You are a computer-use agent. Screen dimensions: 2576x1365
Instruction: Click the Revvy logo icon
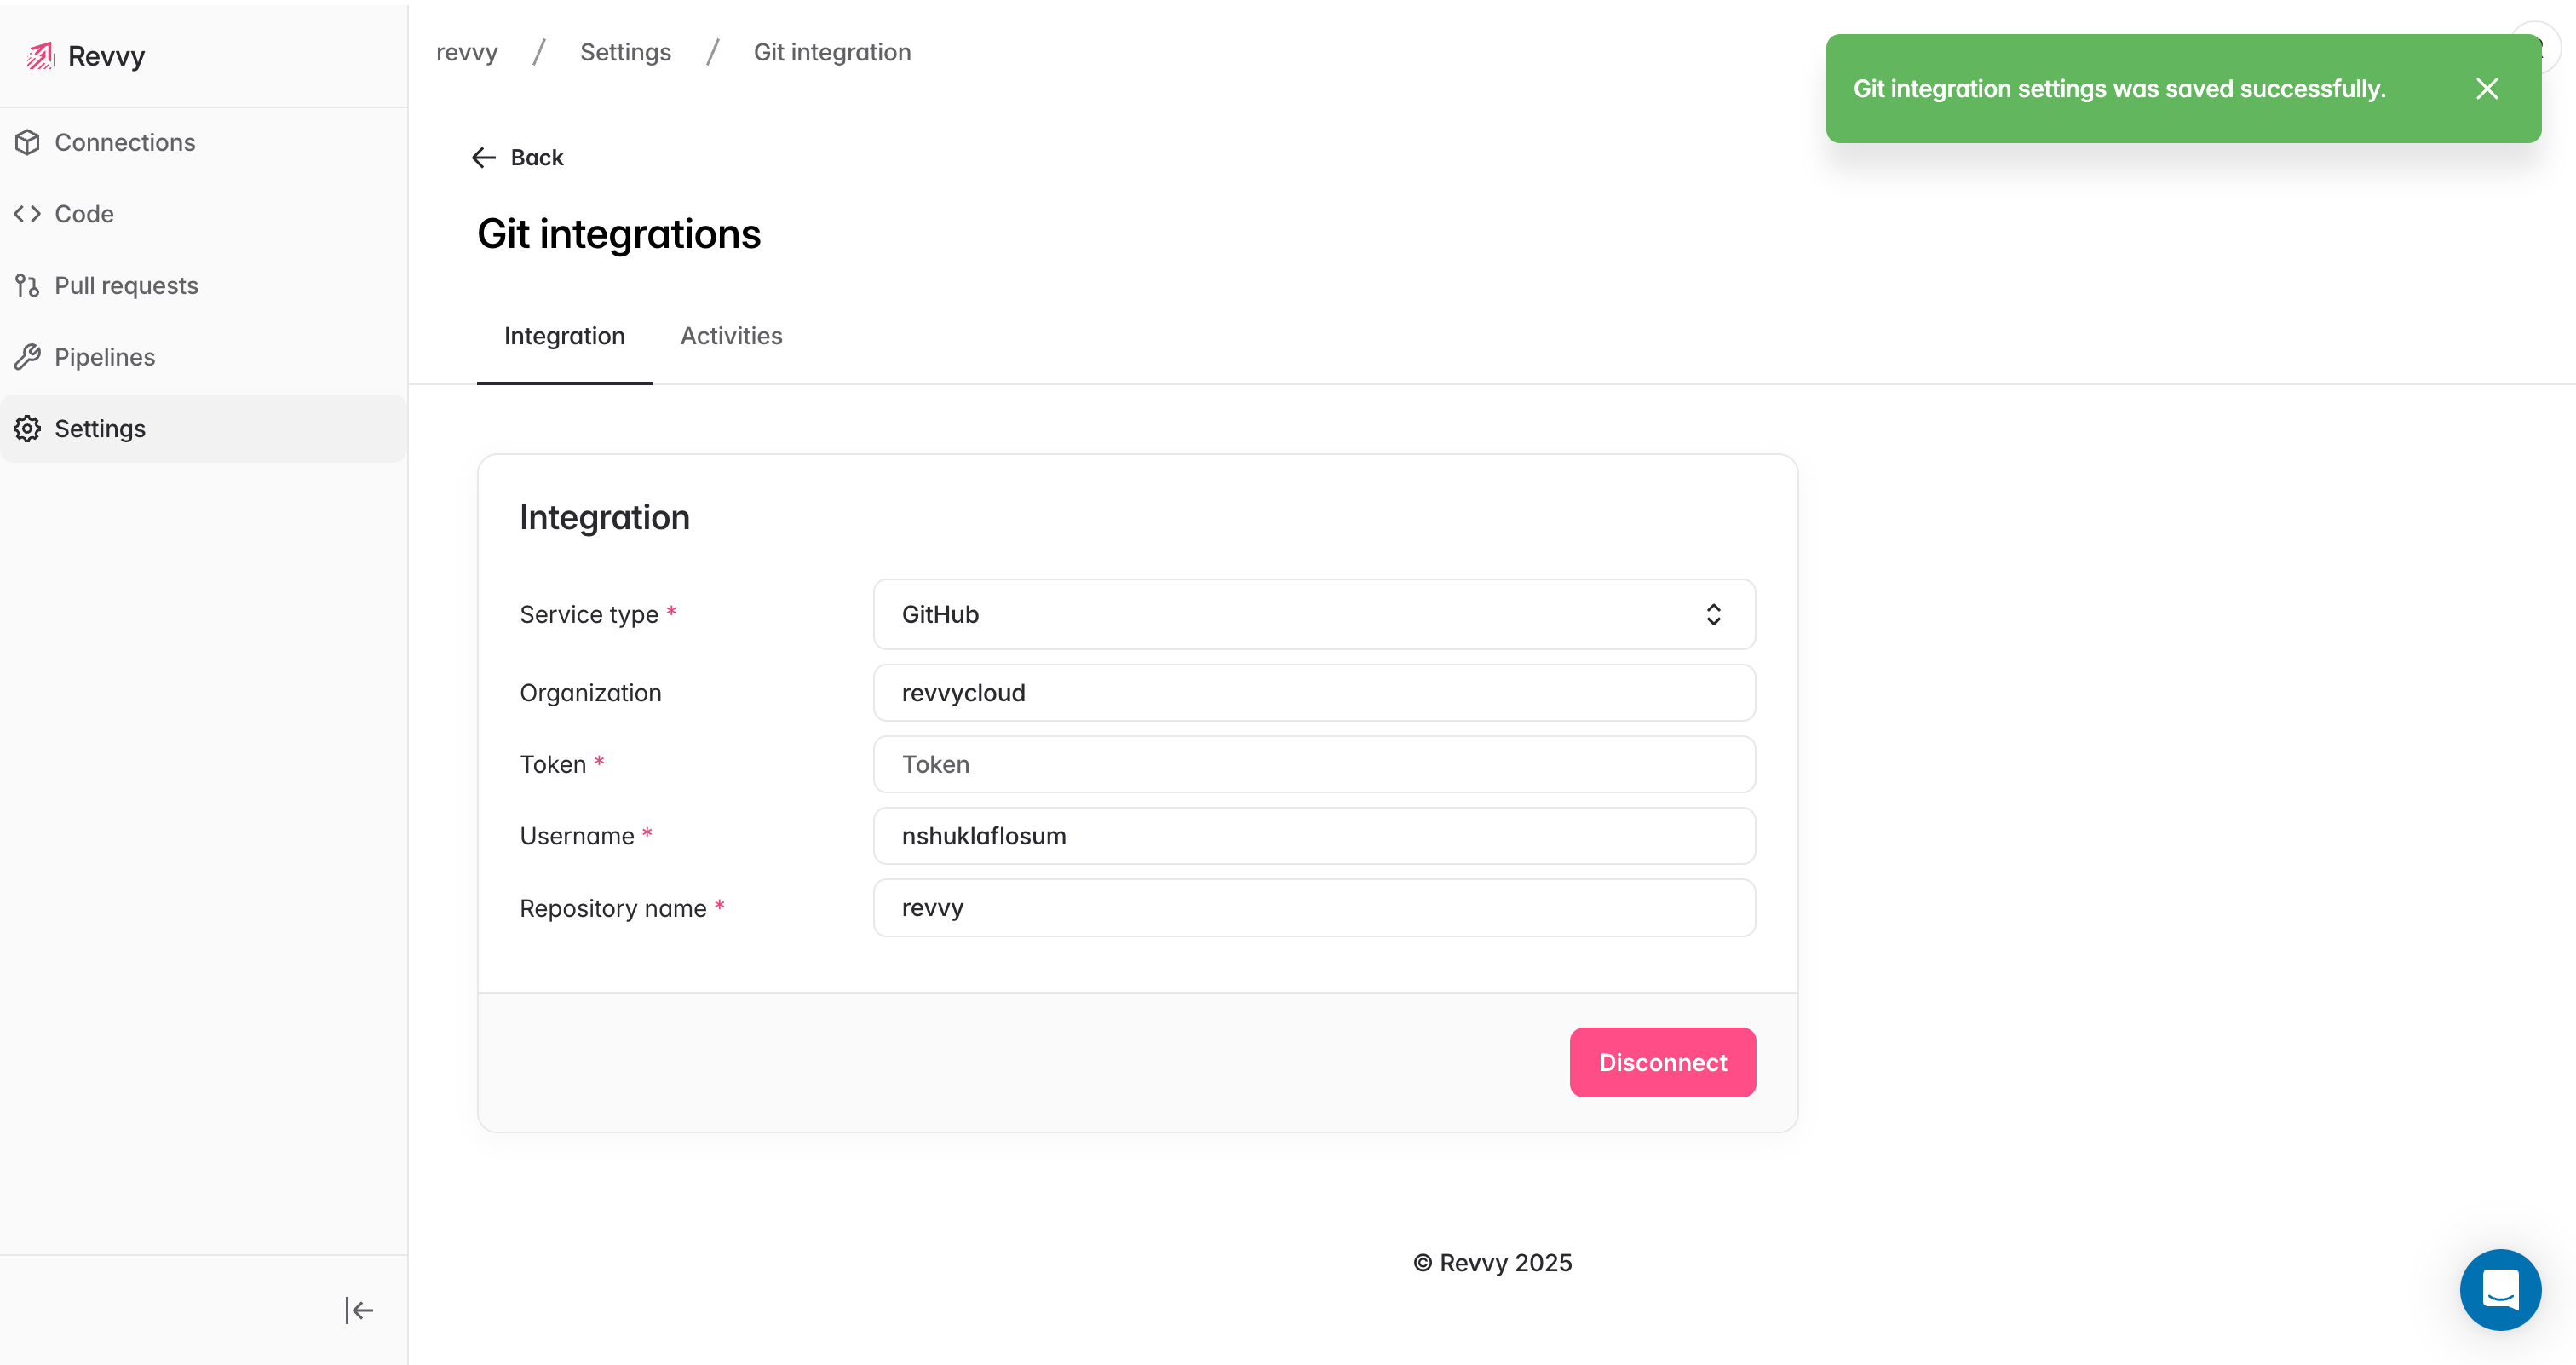(40, 56)
